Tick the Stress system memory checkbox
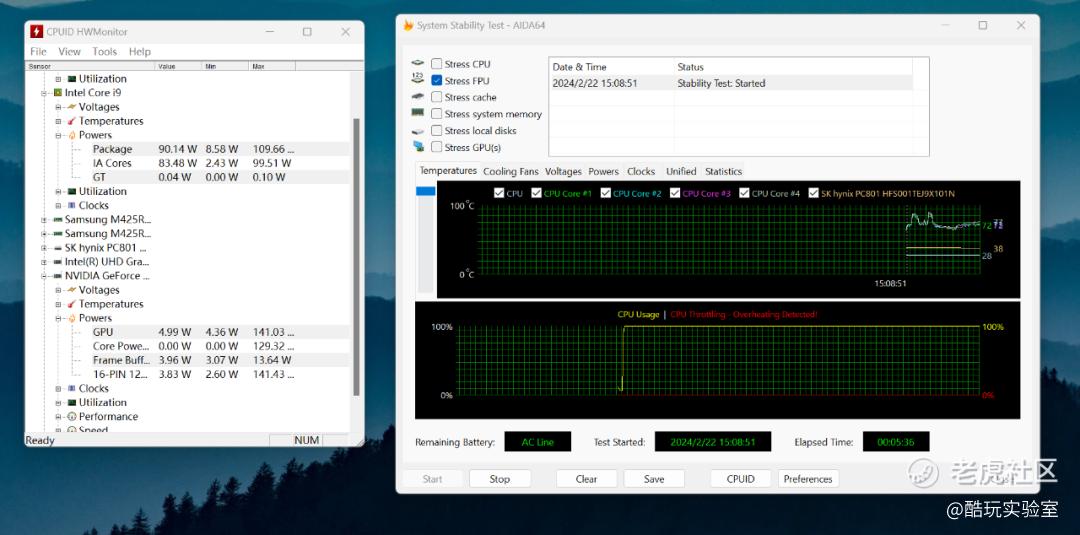Image resolution: width=1080 pixels, height=535 pixels. click(437, 114)
